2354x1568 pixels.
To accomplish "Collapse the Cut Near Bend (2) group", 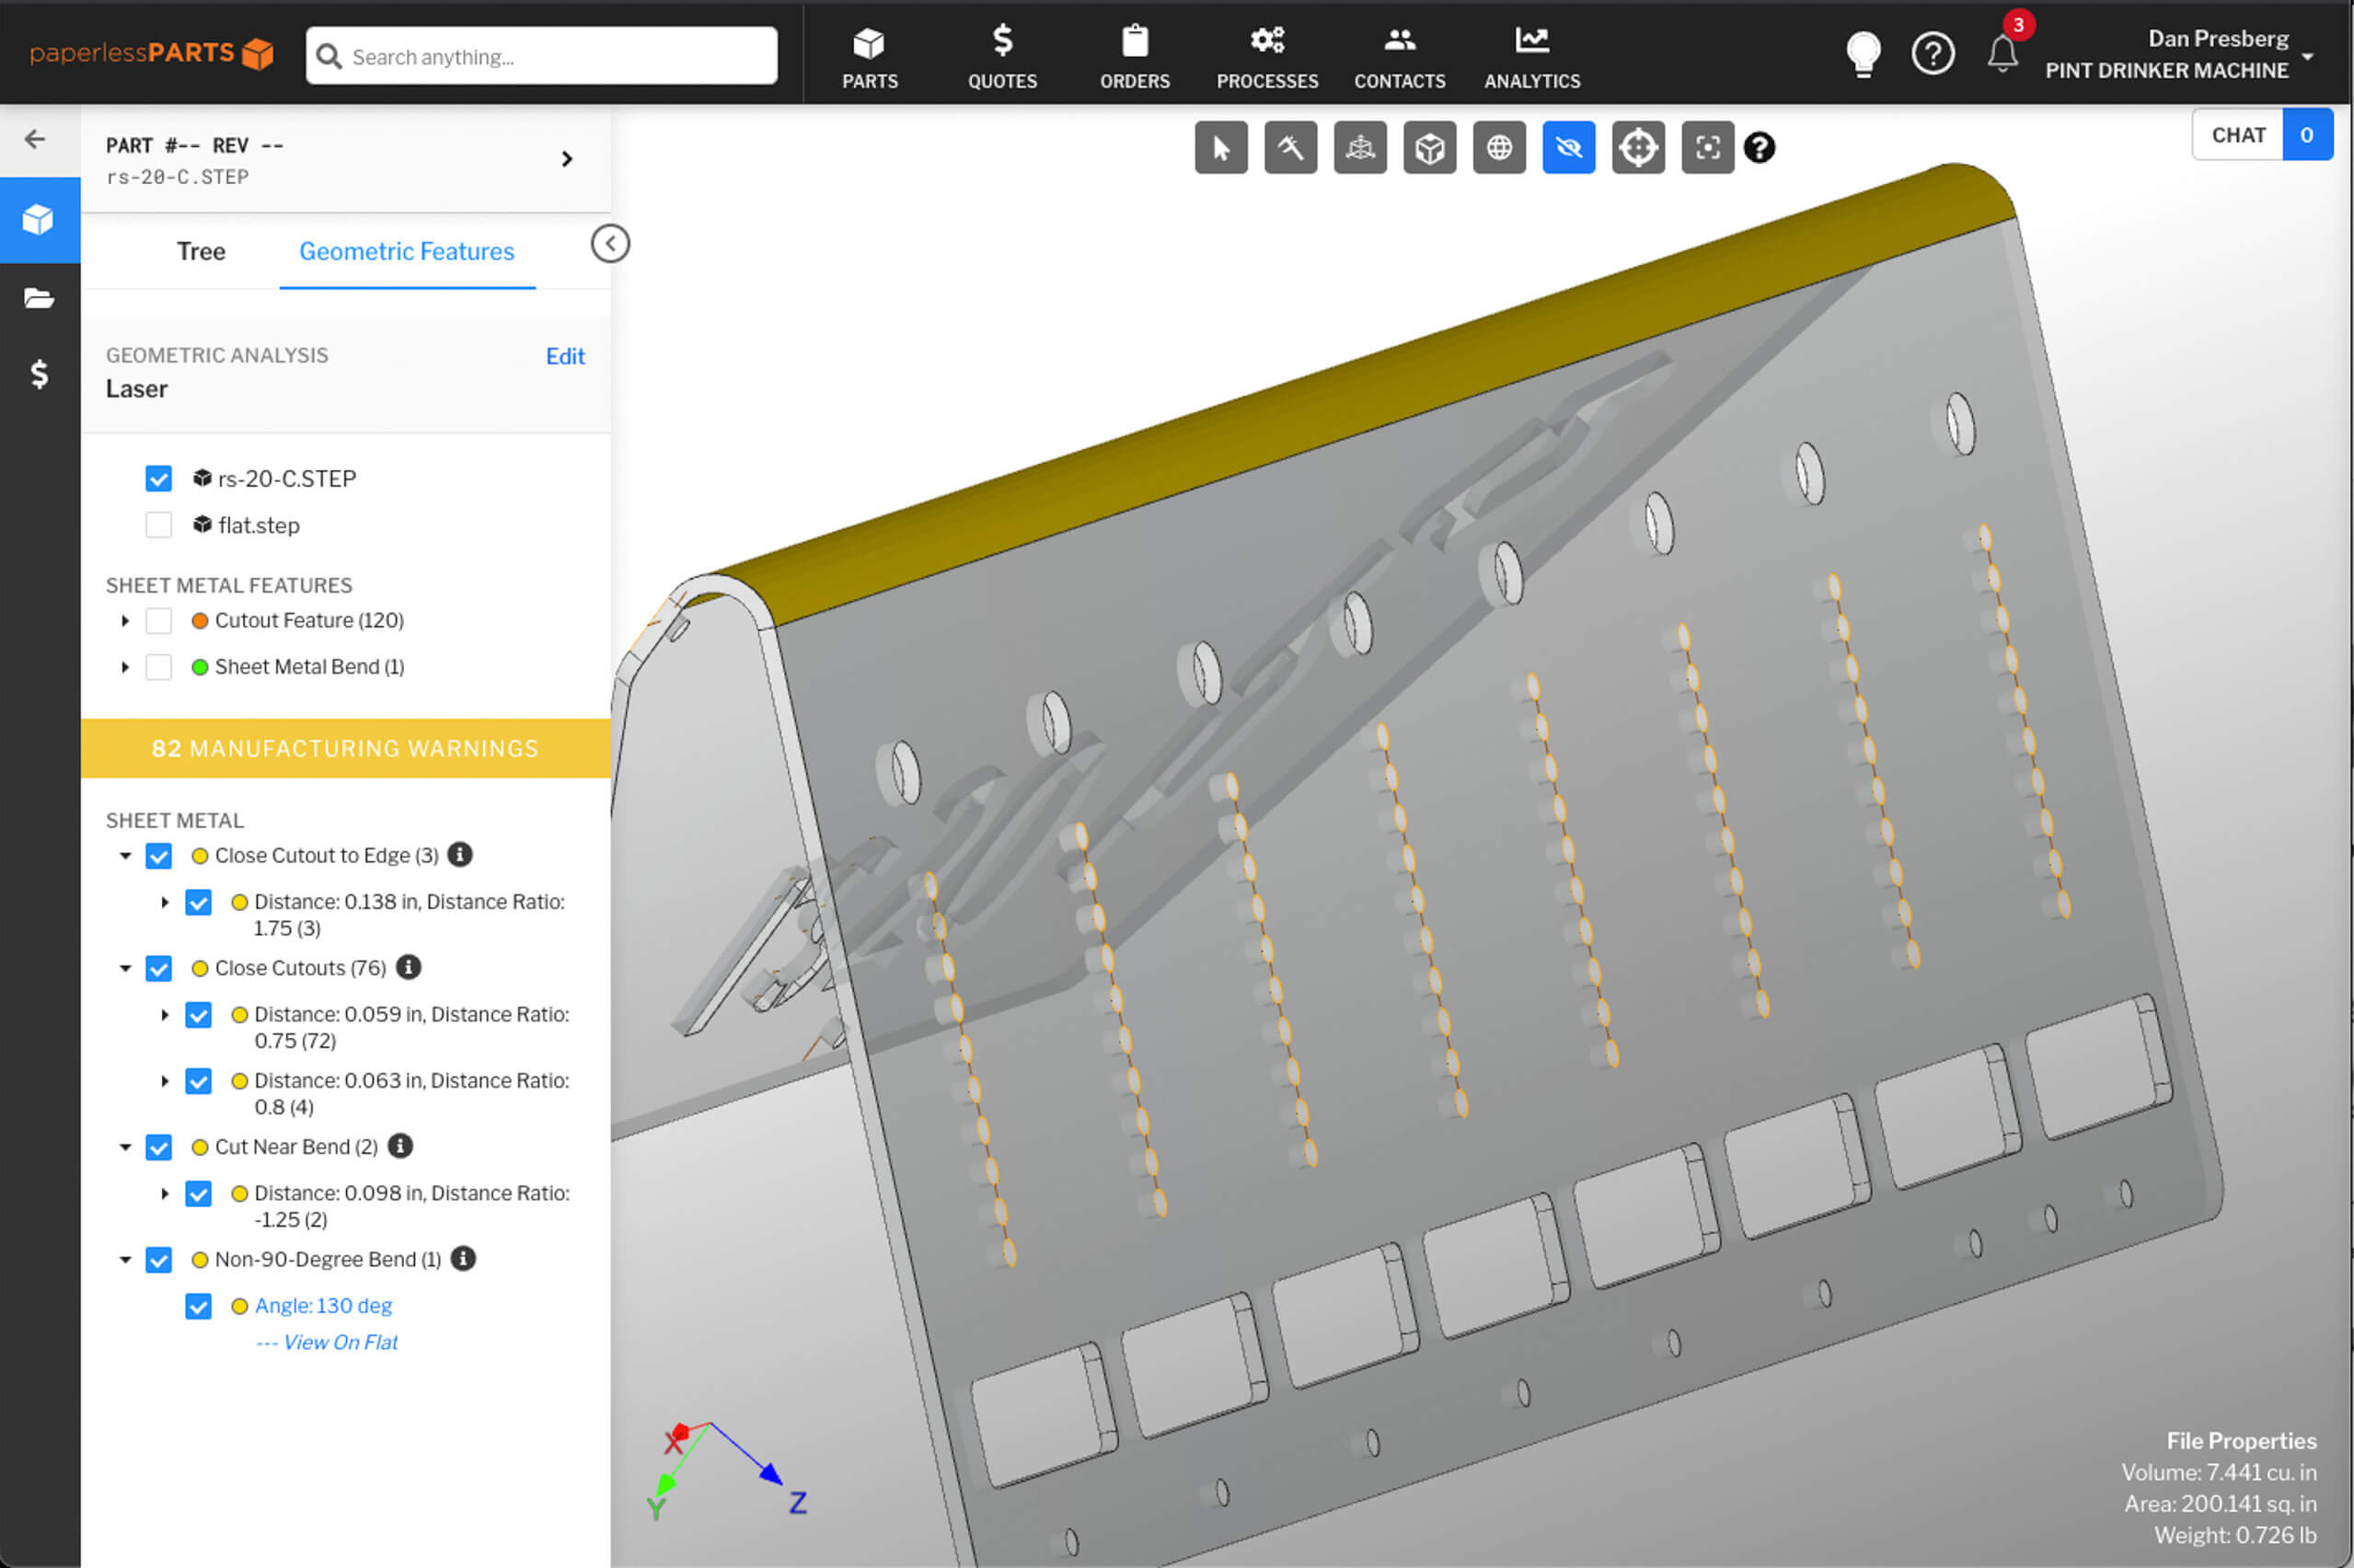I will [125, 1147].
